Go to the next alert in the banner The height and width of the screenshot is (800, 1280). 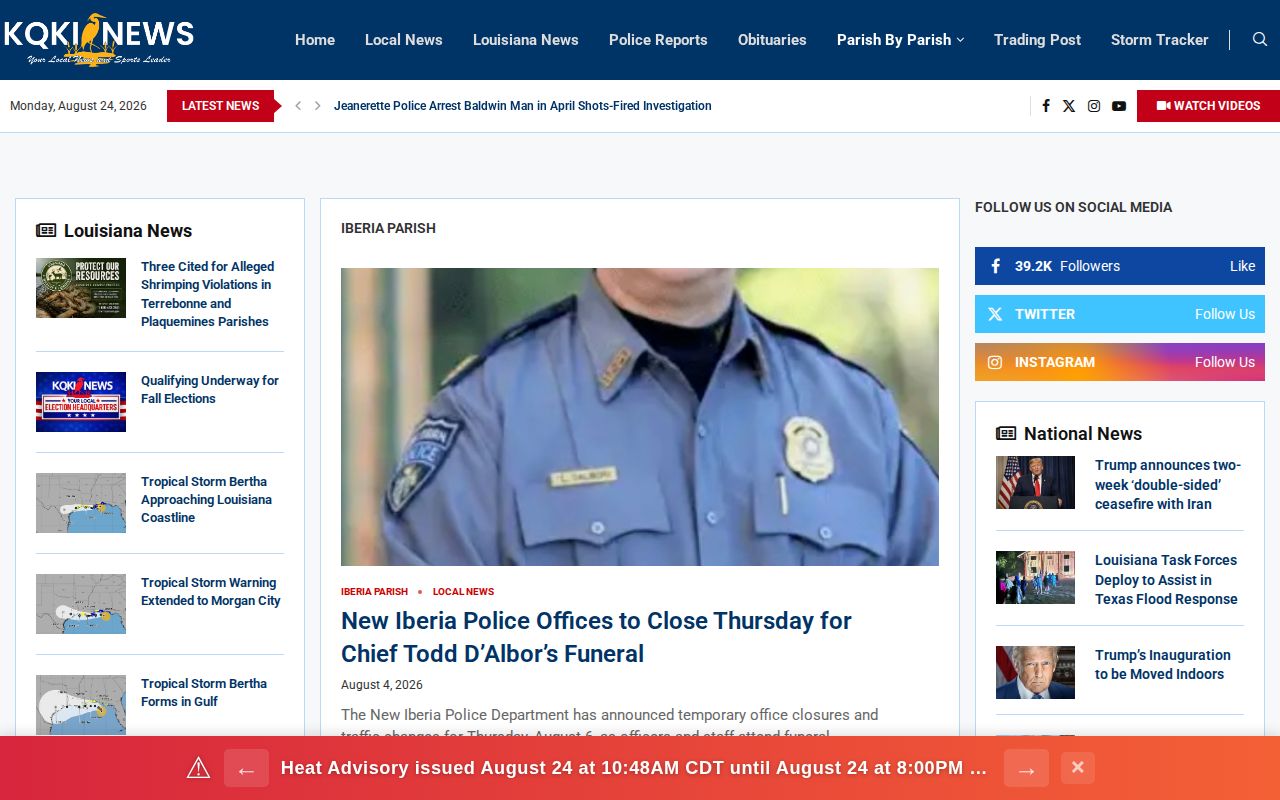1026,768
